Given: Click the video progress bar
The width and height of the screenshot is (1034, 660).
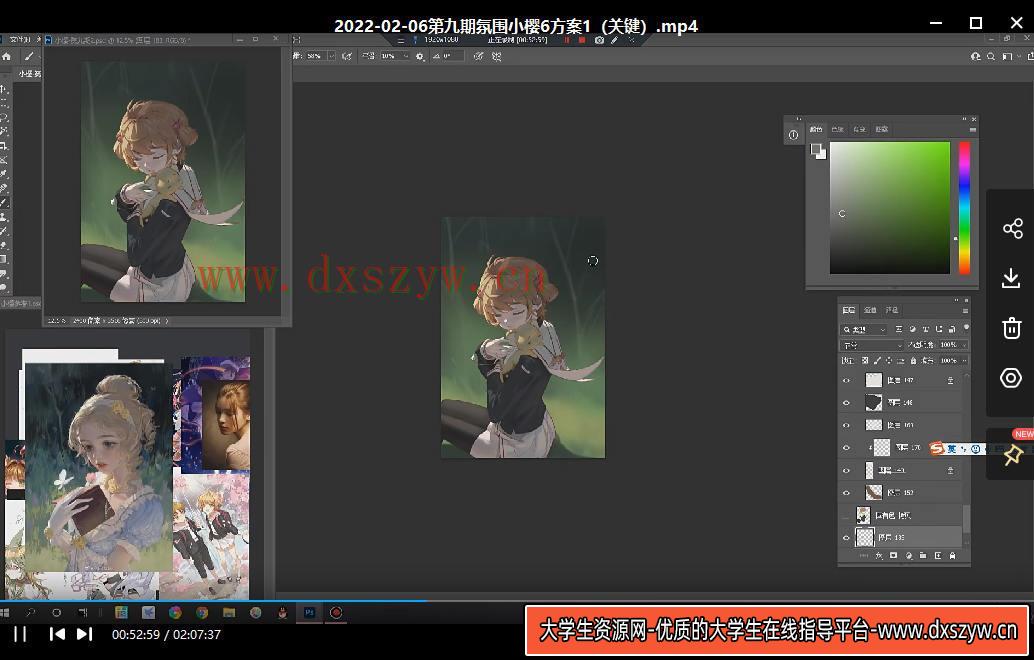Looking at the screenshot, I should (517, 601).
